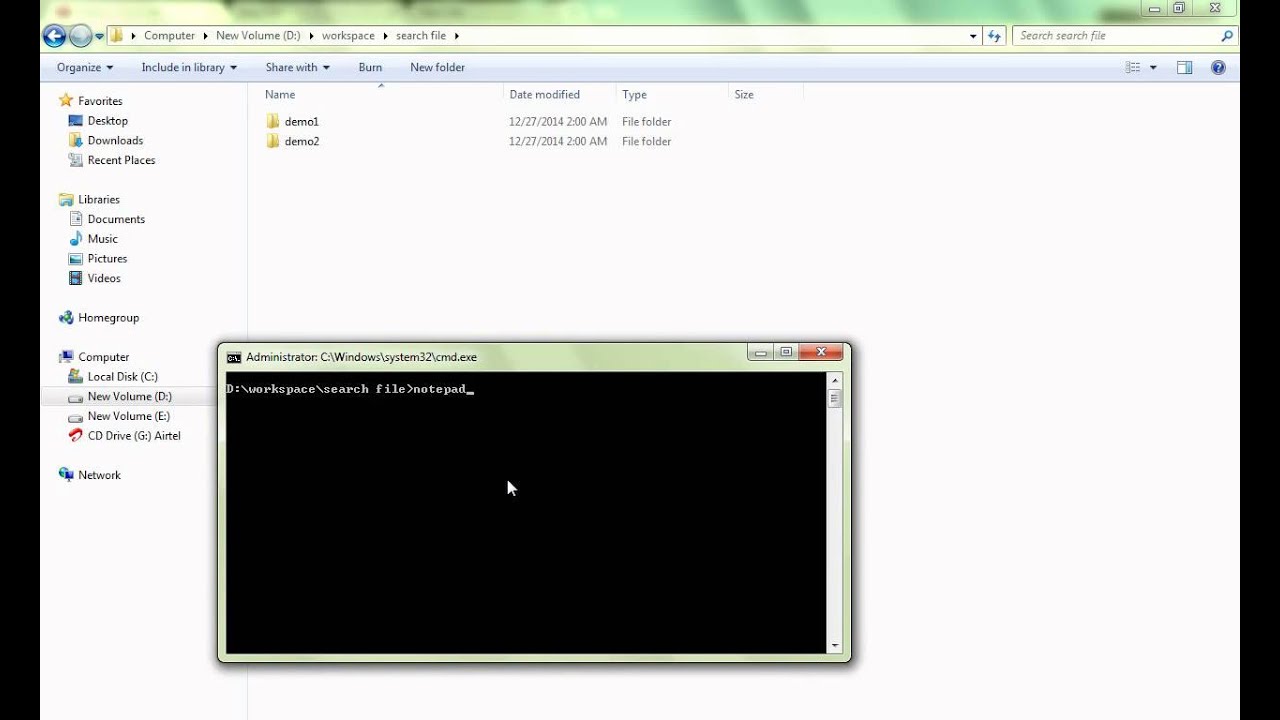Click the demo1 folder name
This screenshot has width=1280, height=720.
[x=301, y=122]
